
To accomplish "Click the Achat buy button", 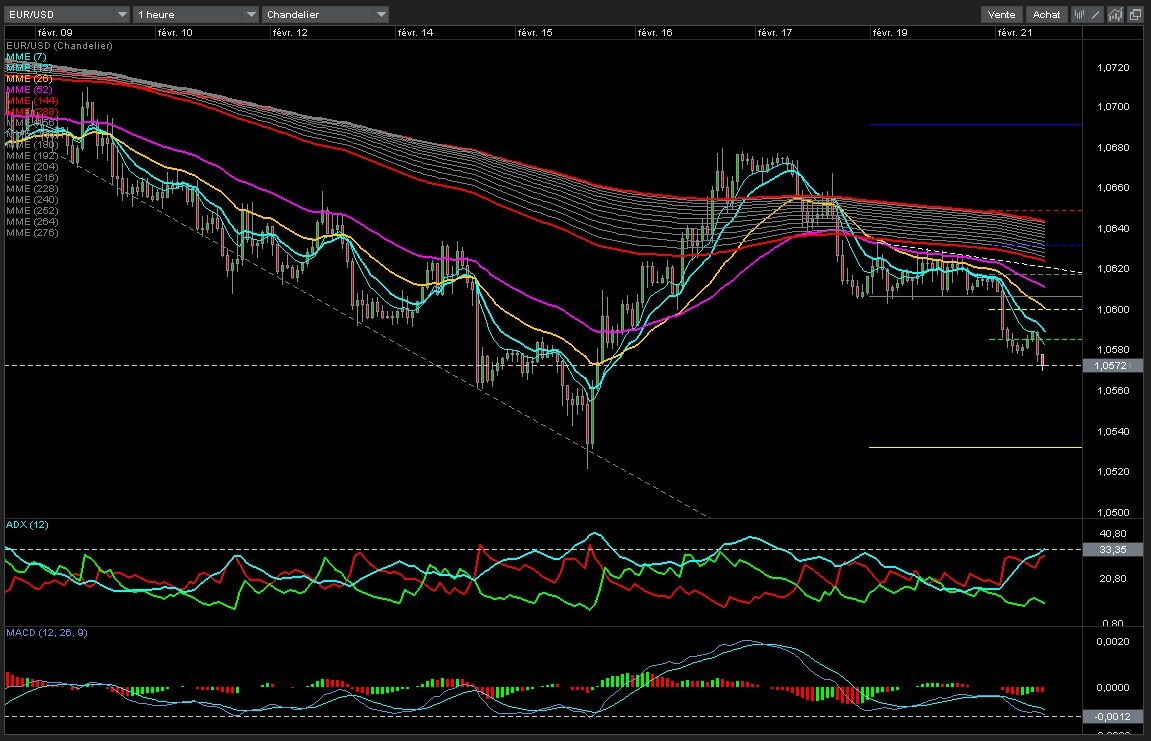I will click(x=1046, y=14).
